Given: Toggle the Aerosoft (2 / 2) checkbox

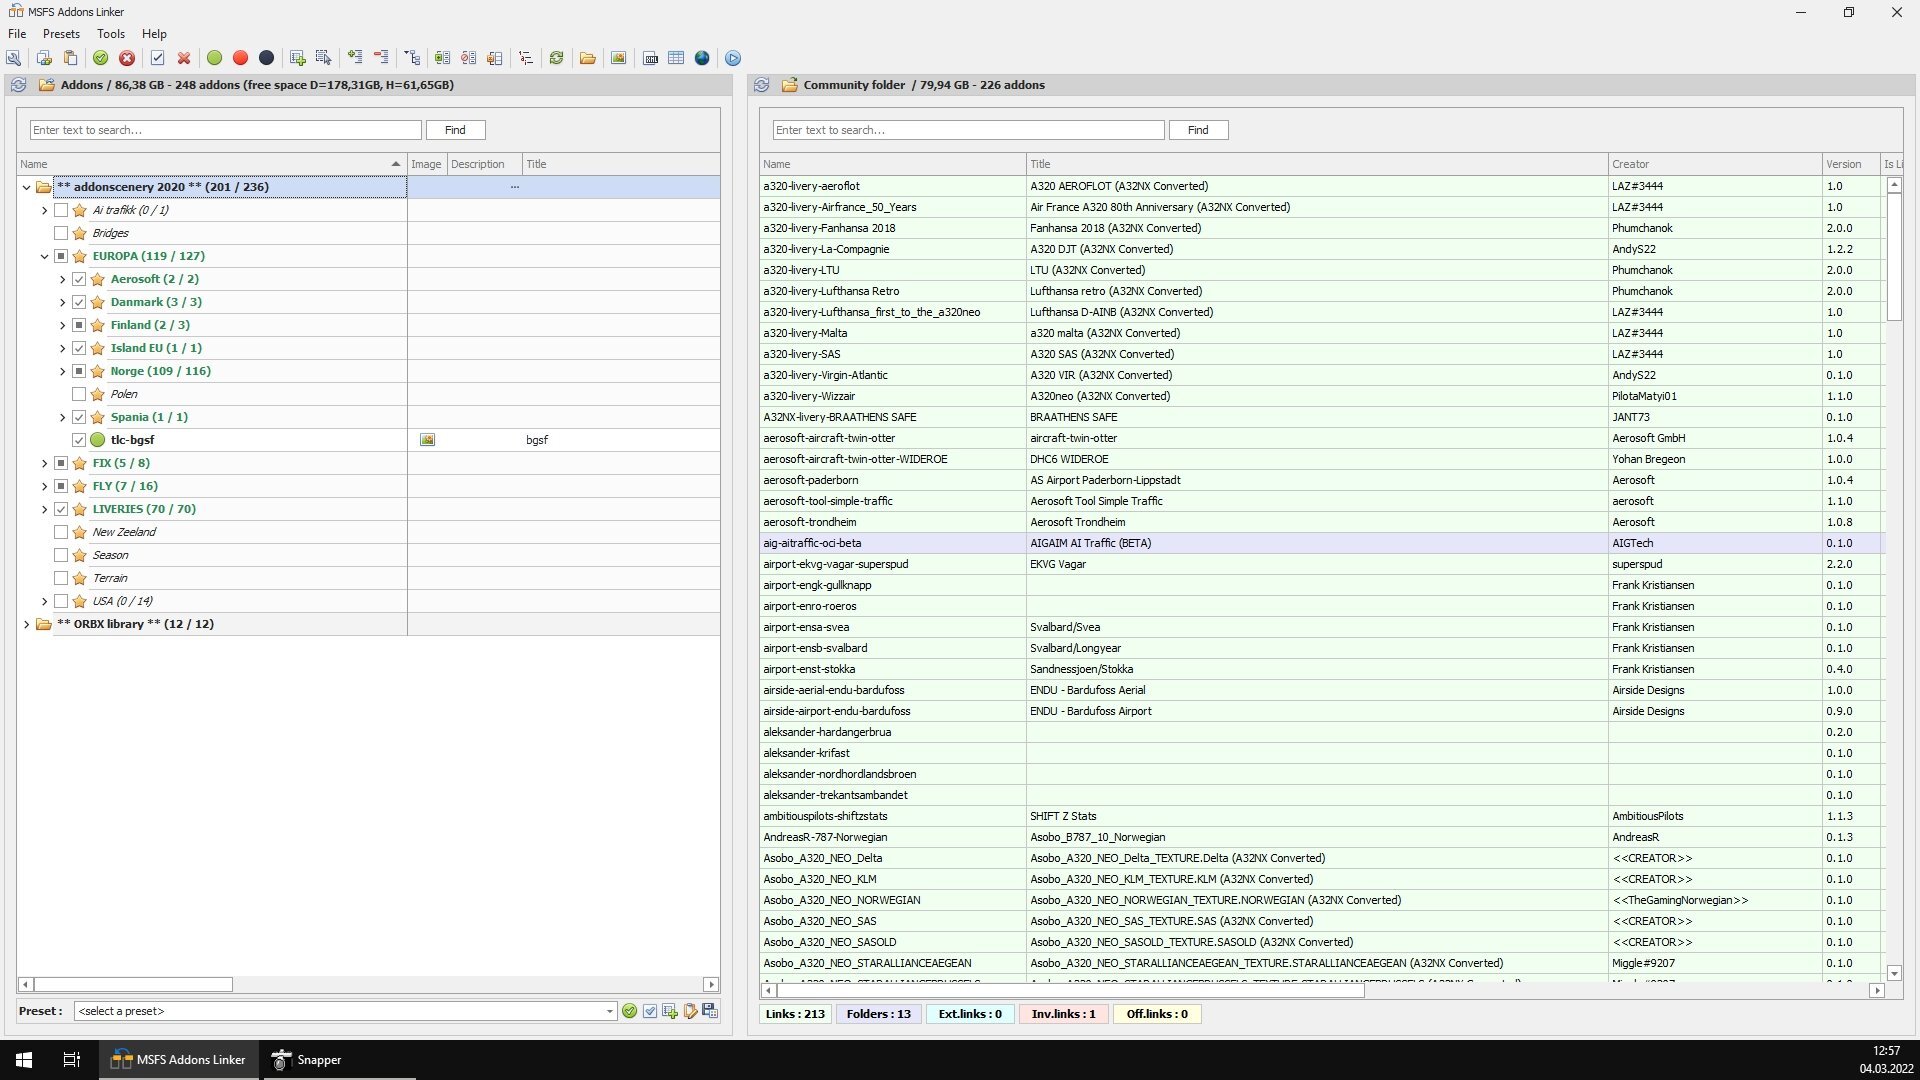Looking at the screenshot, I should [79, 279].
